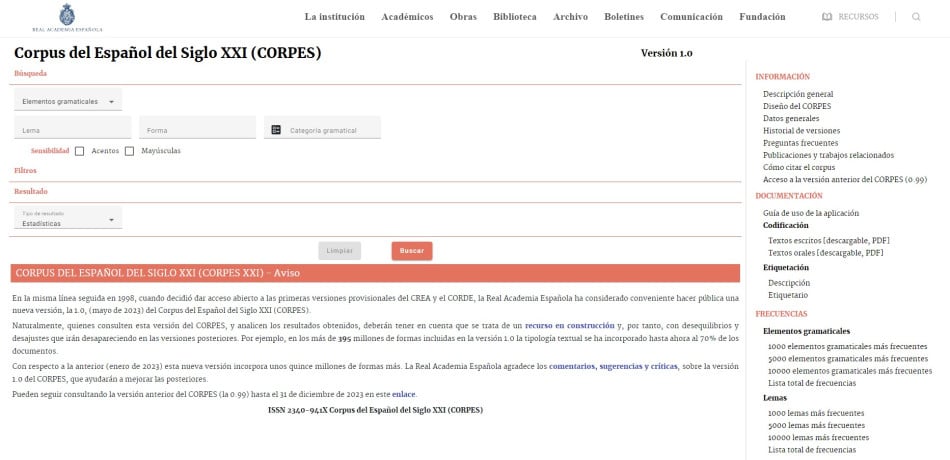950x460 pixels.
Task: Open Lista total under Elementos gramaticales
Action: (812, 383)
